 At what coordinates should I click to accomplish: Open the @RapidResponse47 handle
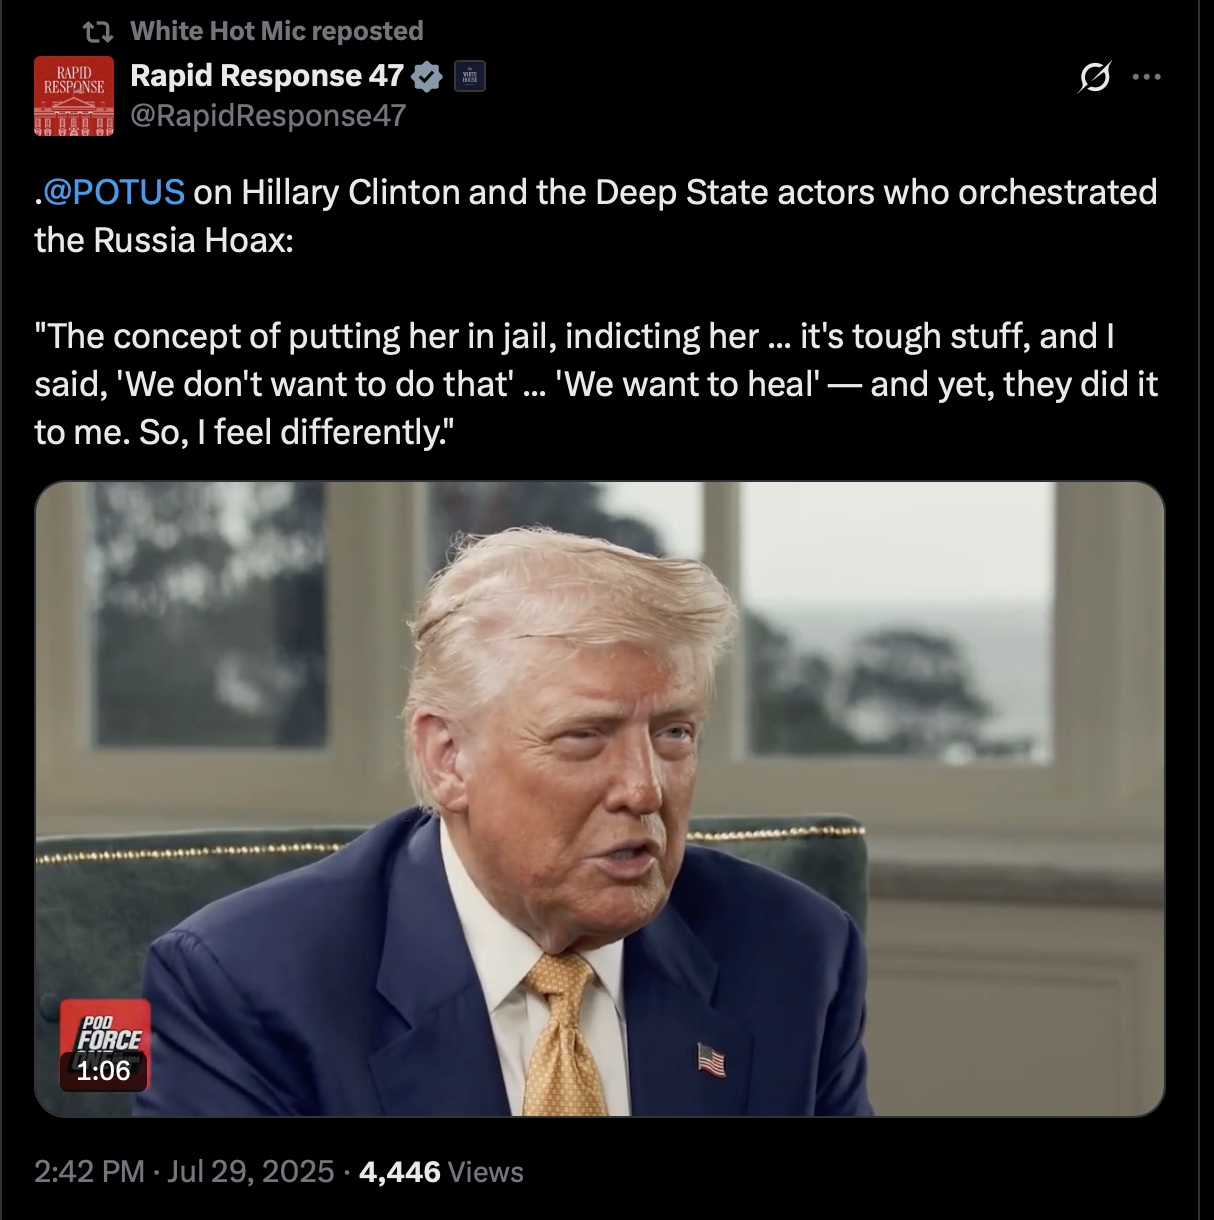268,115
